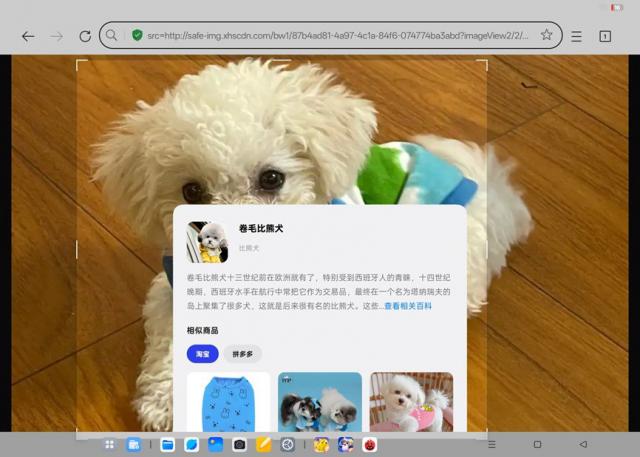Switch to the 拼多多 tab
Image resolution: width=640 pixels, height=457 pixels.
pyautogui.click(x=243, y=354)
